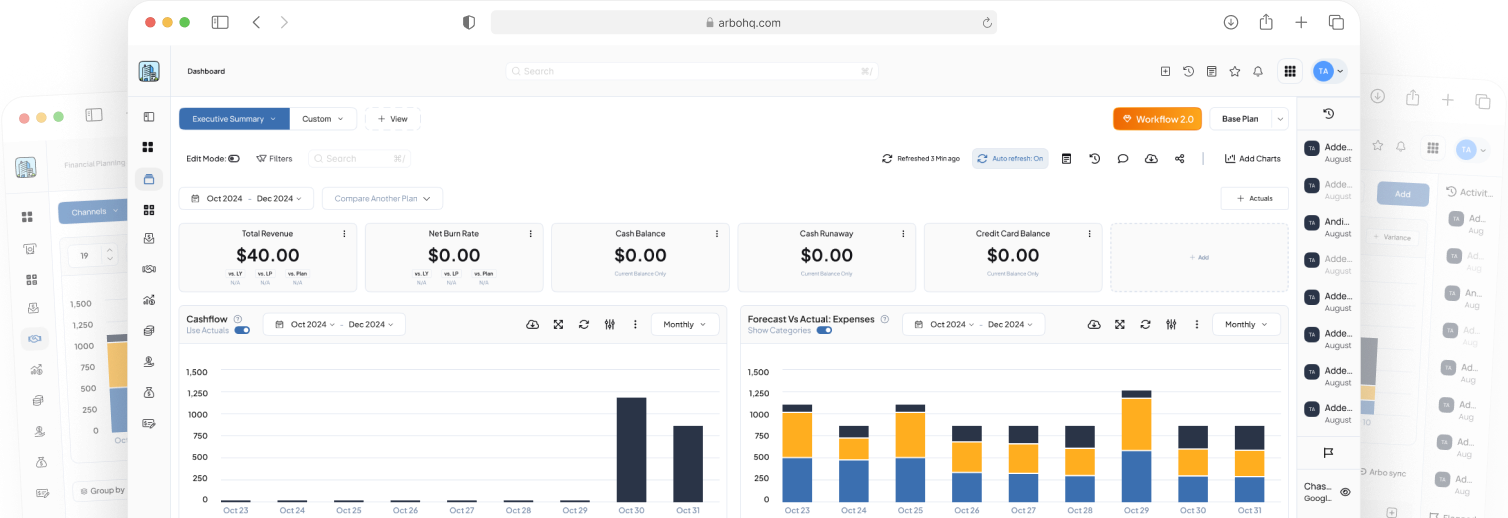Open Forecast Vs Actual Monthly dropdown
This screenshot has height=518, width=1508.
point(1246,324)
